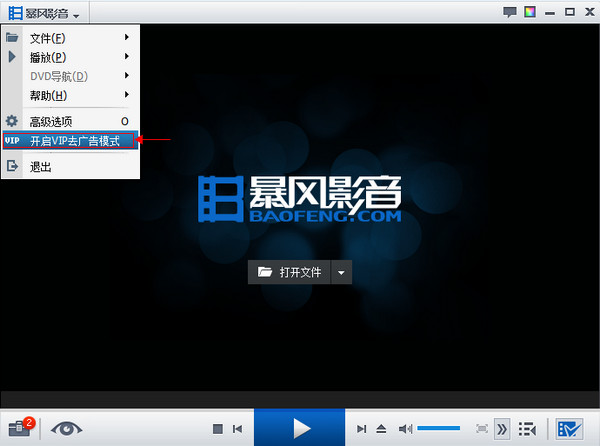The height and width of the screenshot is (446, 600).
Task: Stop playback with the square button
Action: click(218, 429)
